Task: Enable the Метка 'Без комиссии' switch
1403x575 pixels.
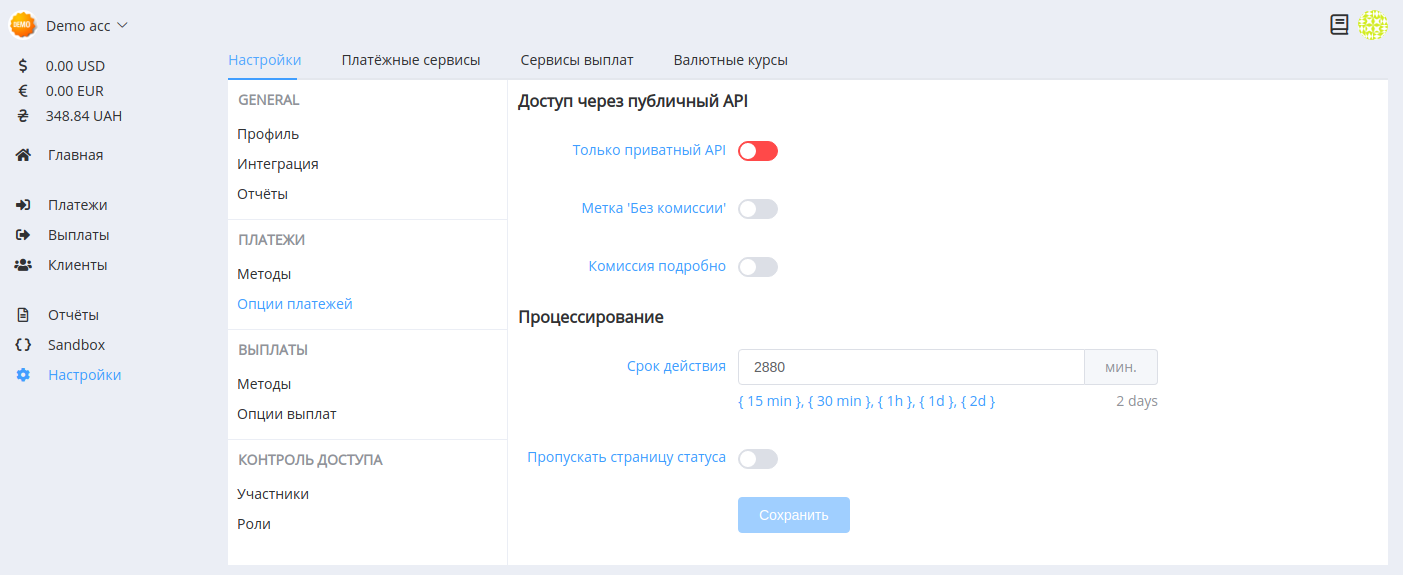Action: click(x=758, y=209)
